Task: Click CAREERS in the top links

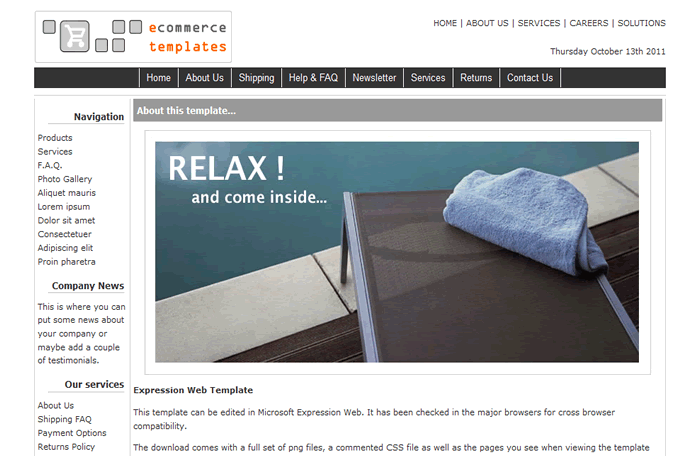Action: 588,23
